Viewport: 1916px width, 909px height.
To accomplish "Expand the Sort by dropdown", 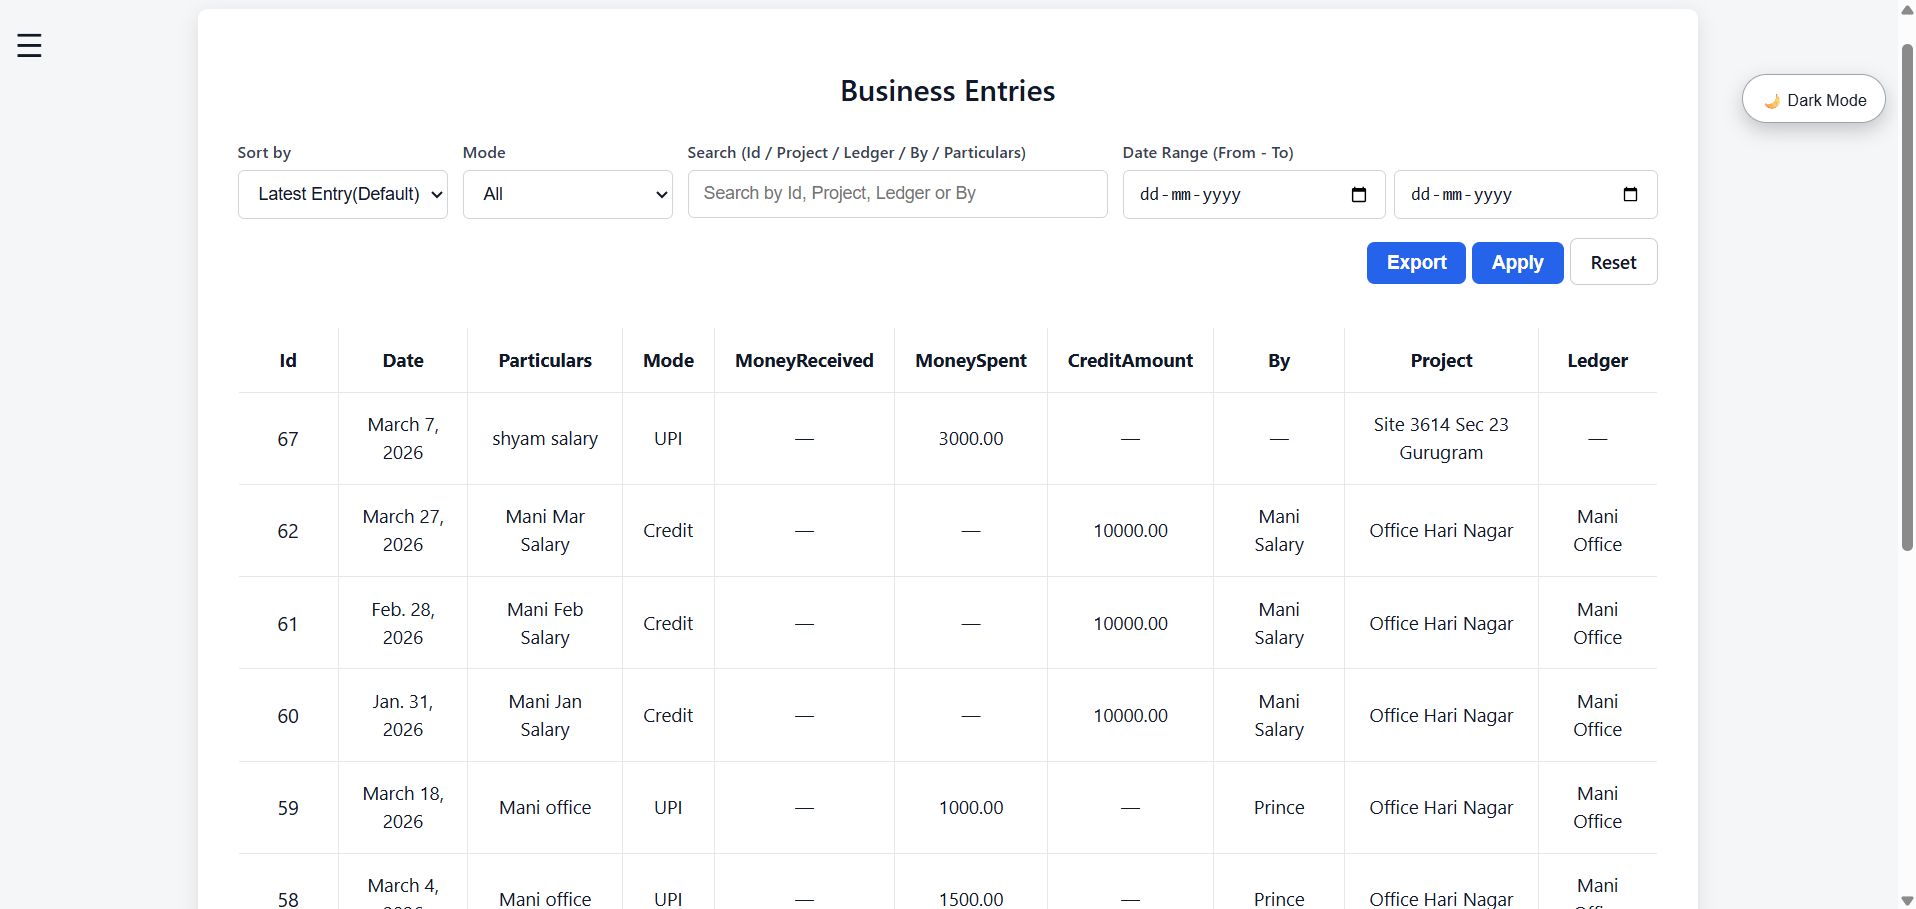I will 342,195.
